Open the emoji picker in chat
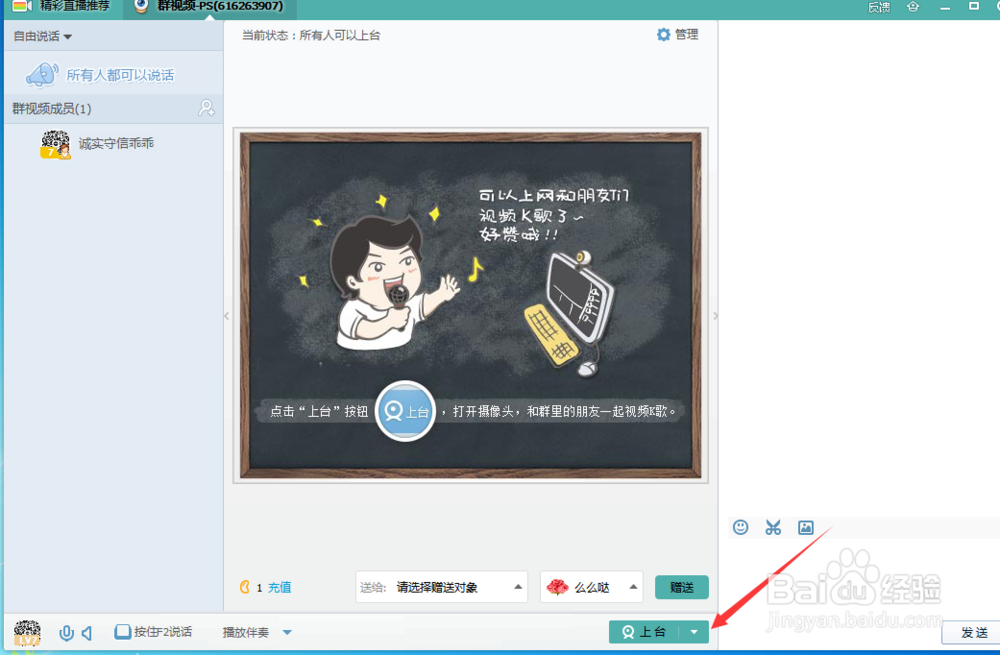This screenshot has height=655, width=1000. 740,527
